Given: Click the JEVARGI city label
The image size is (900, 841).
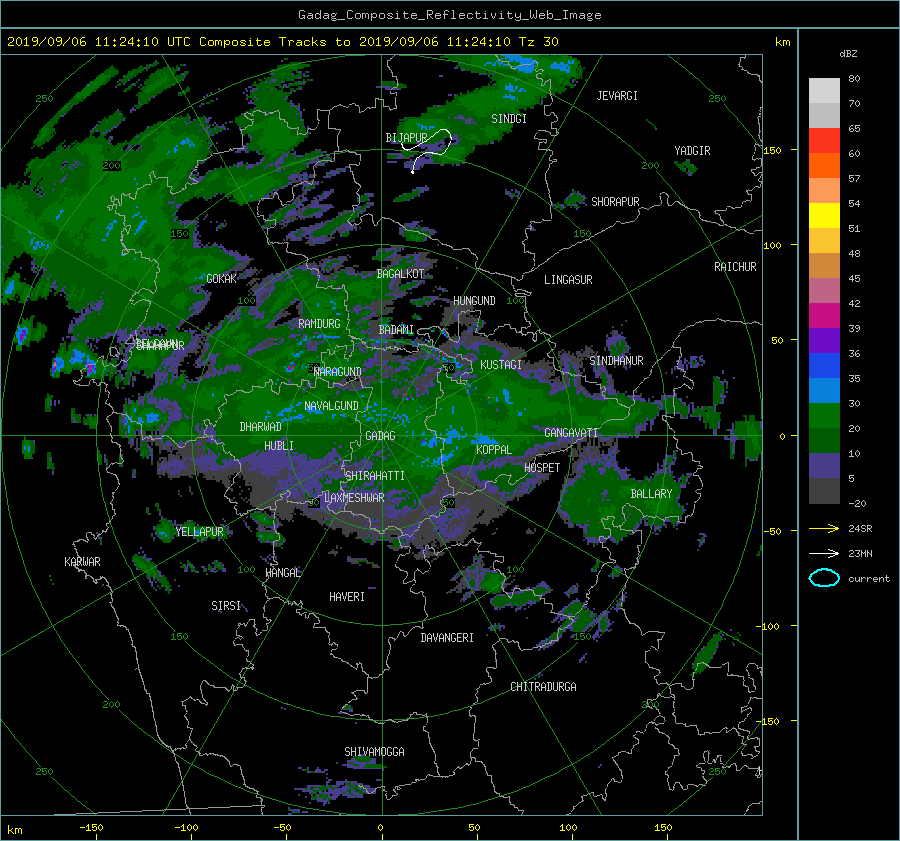Looking at the screenshot, I should click(617, 96).
